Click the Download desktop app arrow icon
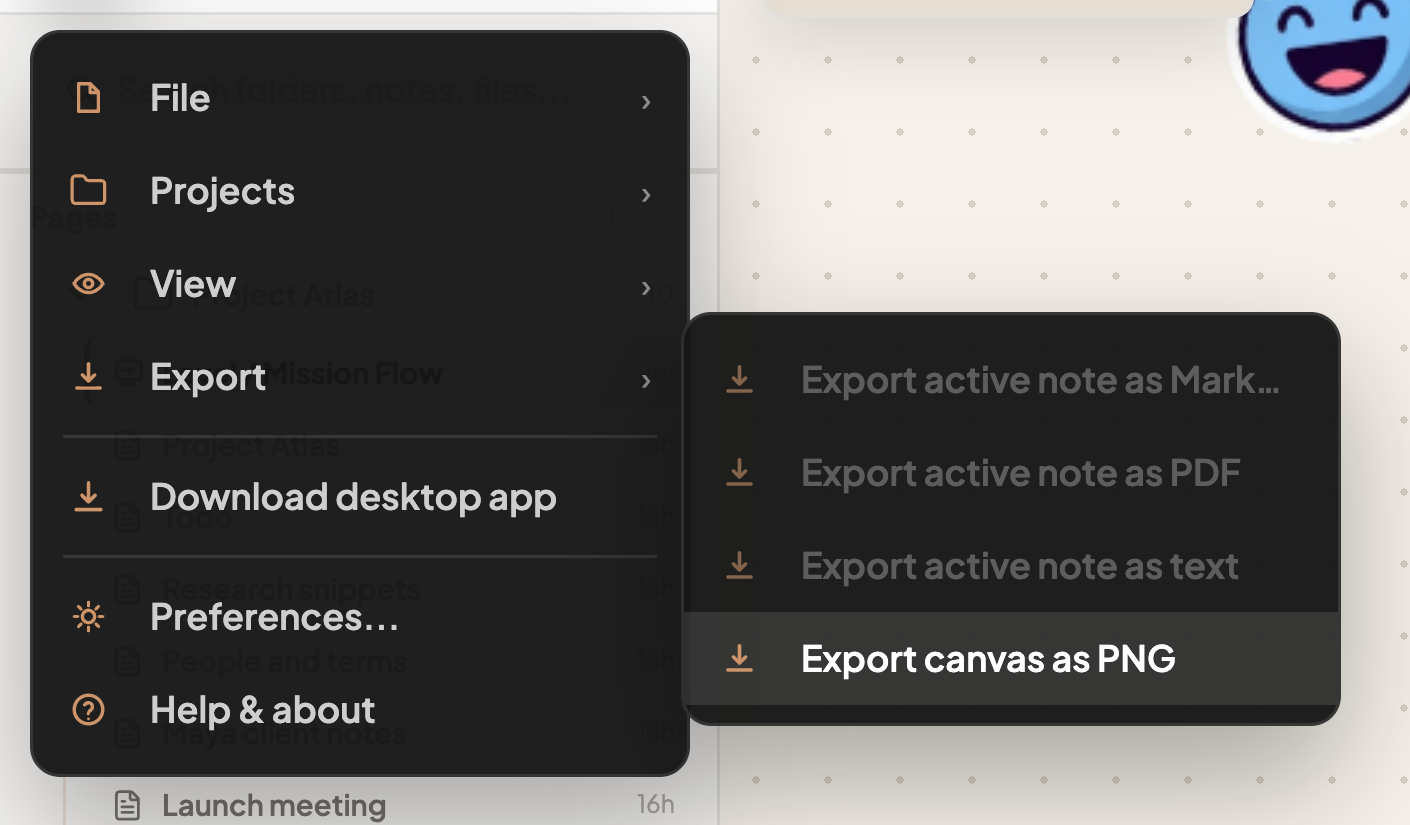Viewport: 1410px width, 825px height. click(89, 497)
